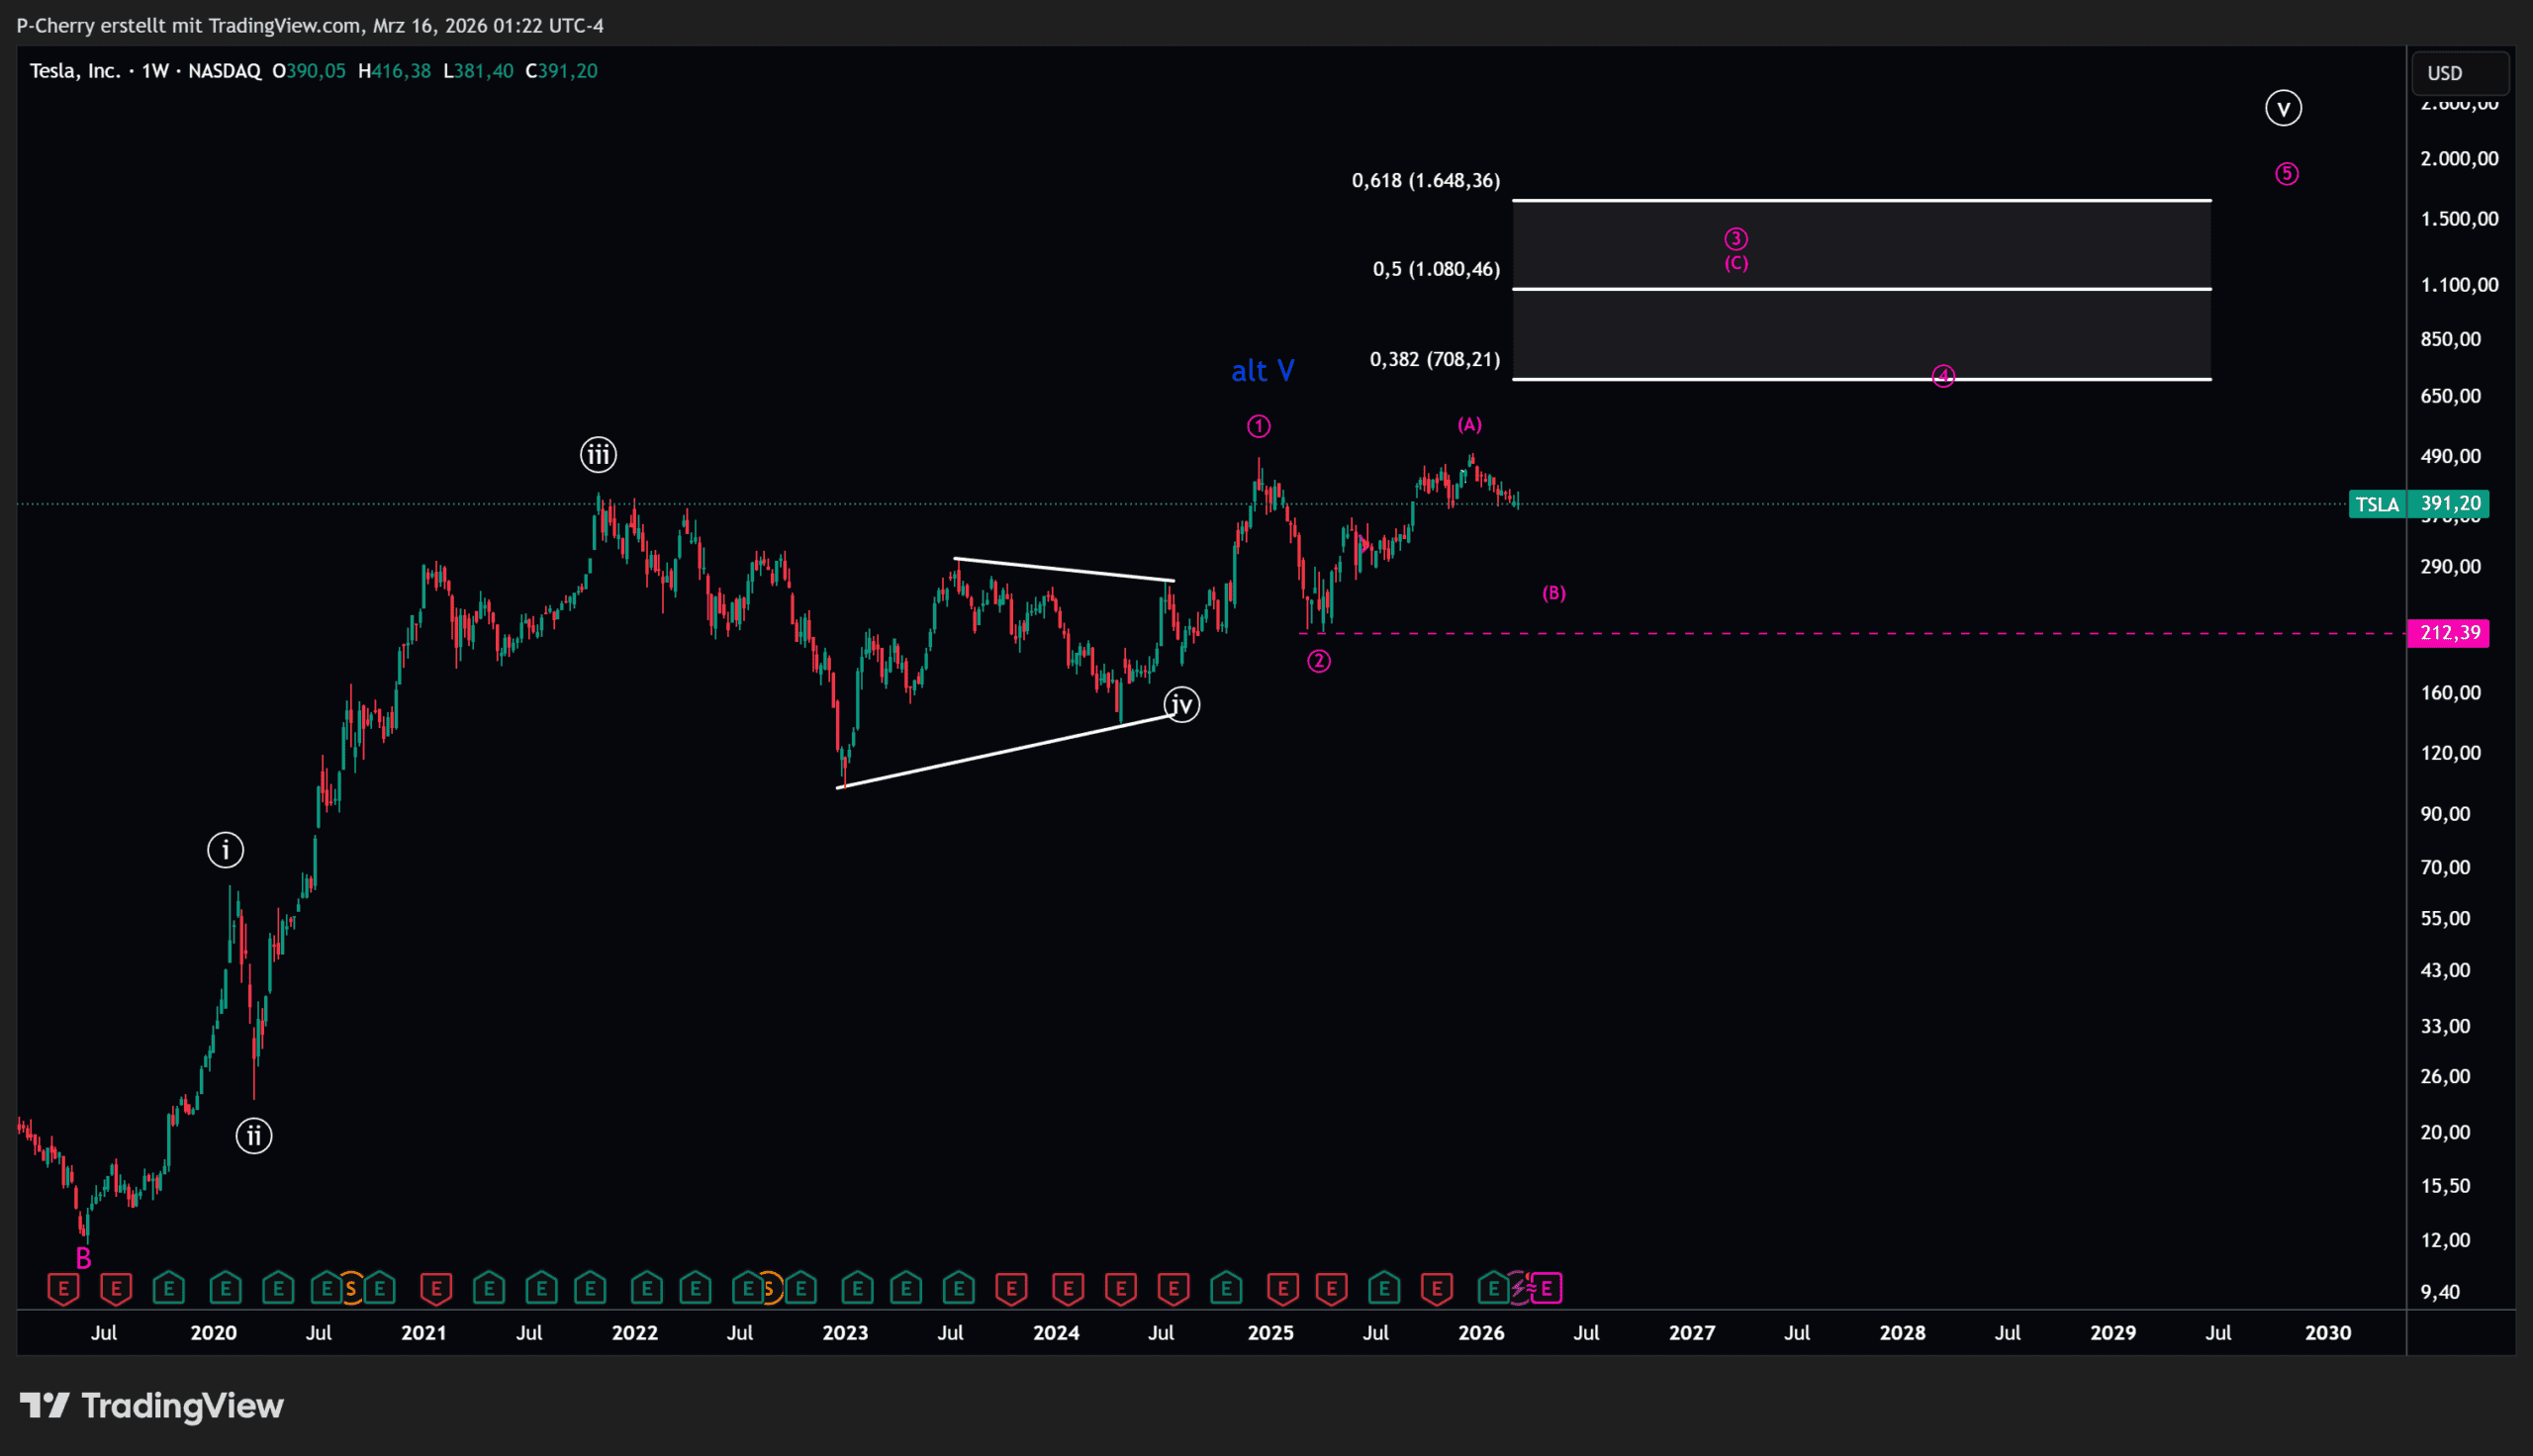2533x1456 pixels.
Task: Click the first red earnings marker at chart start
Action: pyautogui.click(x=63, y=1288)
